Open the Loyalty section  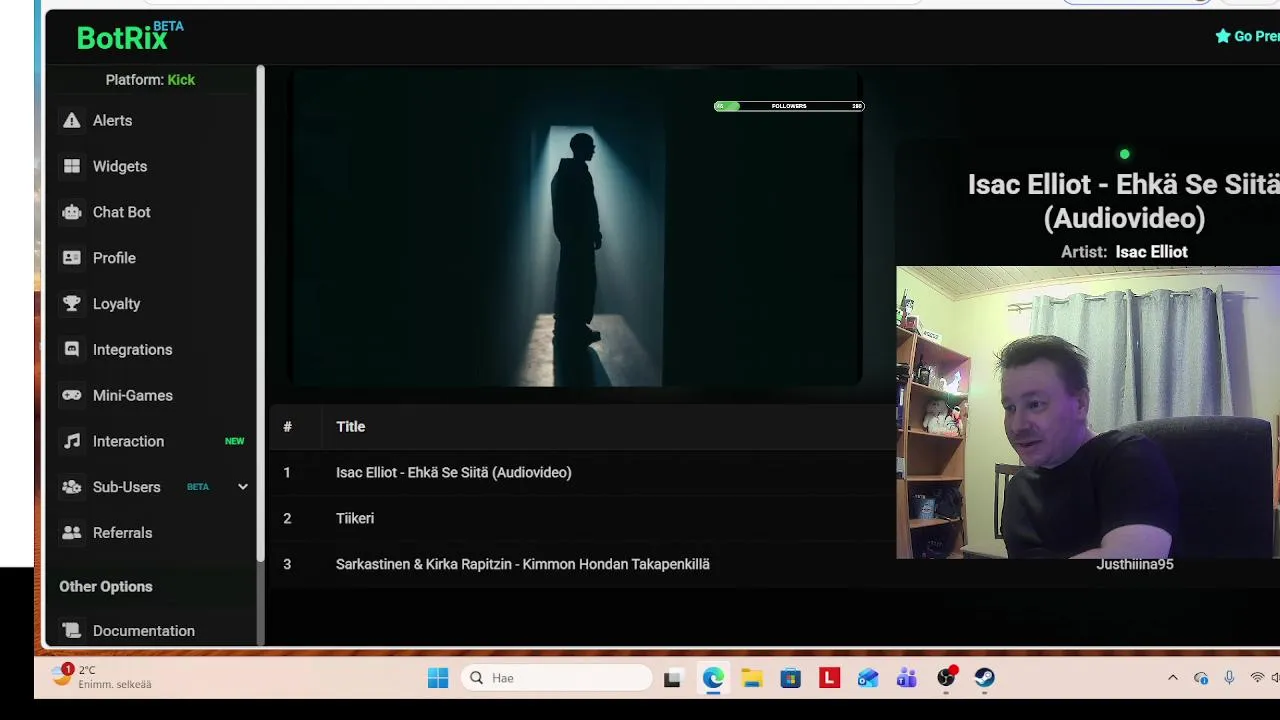116,304
